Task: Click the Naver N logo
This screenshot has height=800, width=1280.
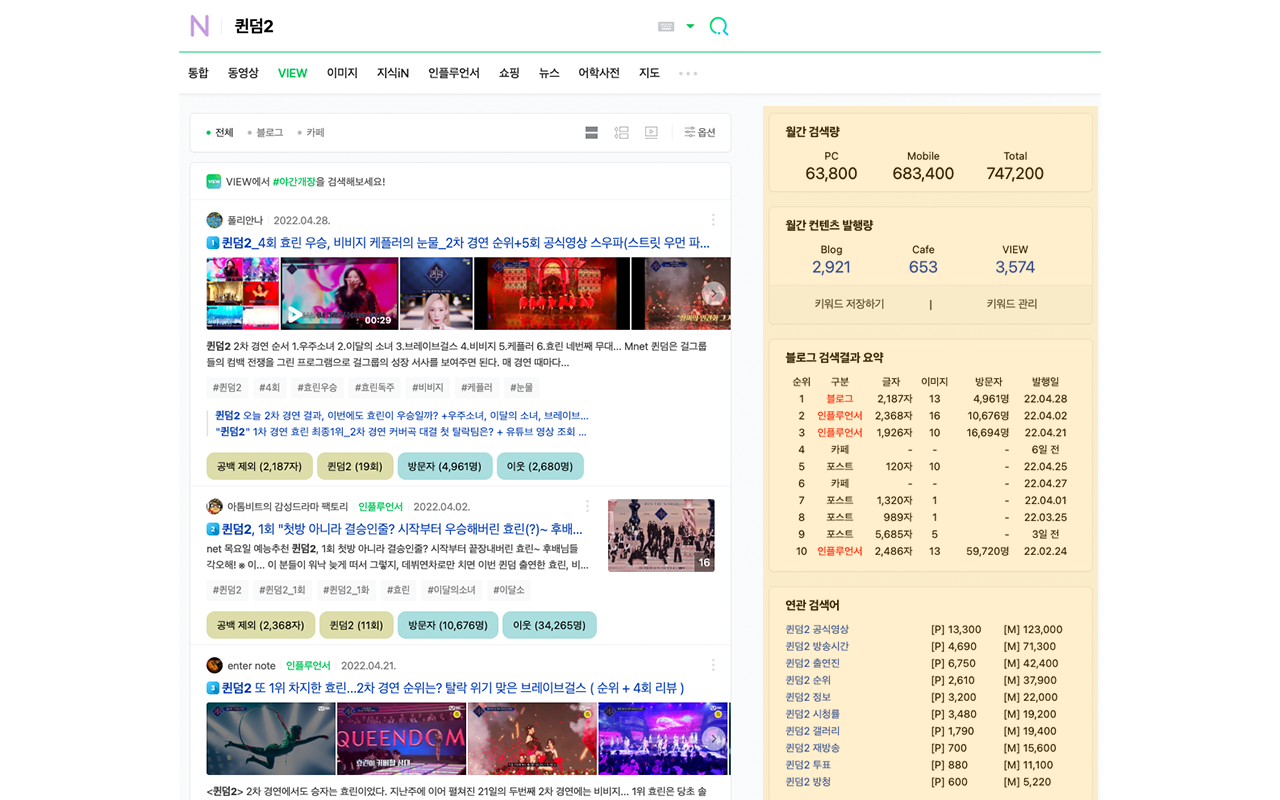Action: coord(200,26)
